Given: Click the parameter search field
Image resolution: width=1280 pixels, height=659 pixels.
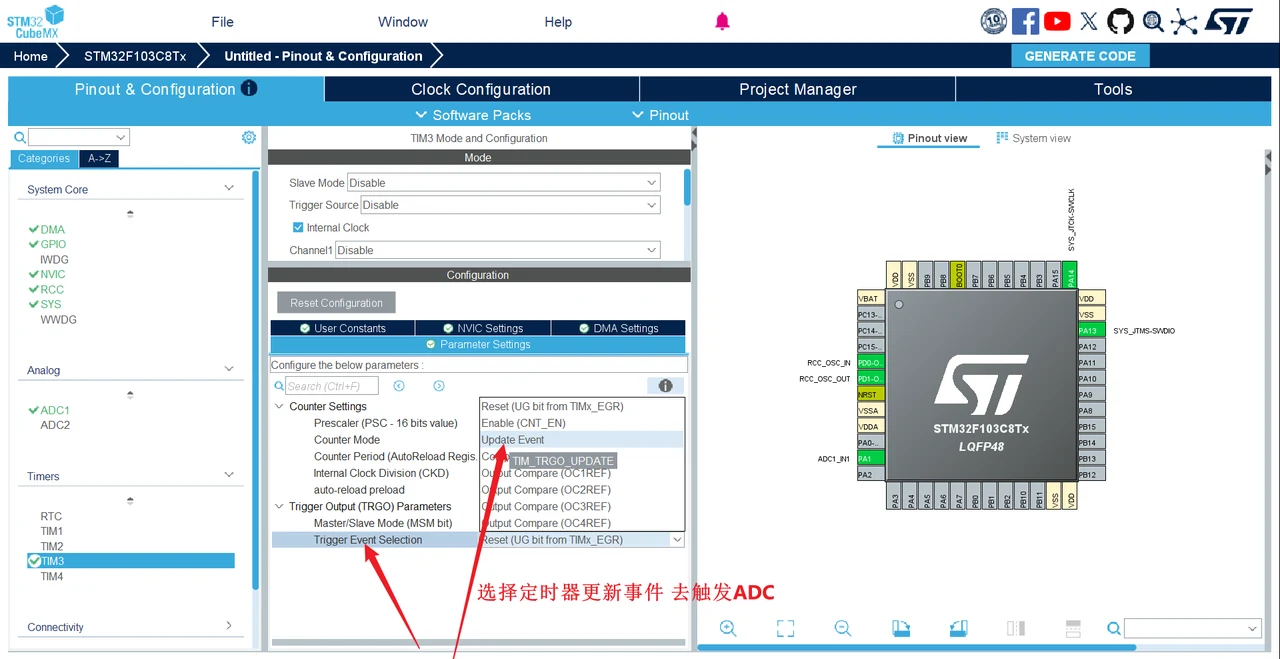Looking at the screenshot, I should pyautogui.click(x=331, y=386).
